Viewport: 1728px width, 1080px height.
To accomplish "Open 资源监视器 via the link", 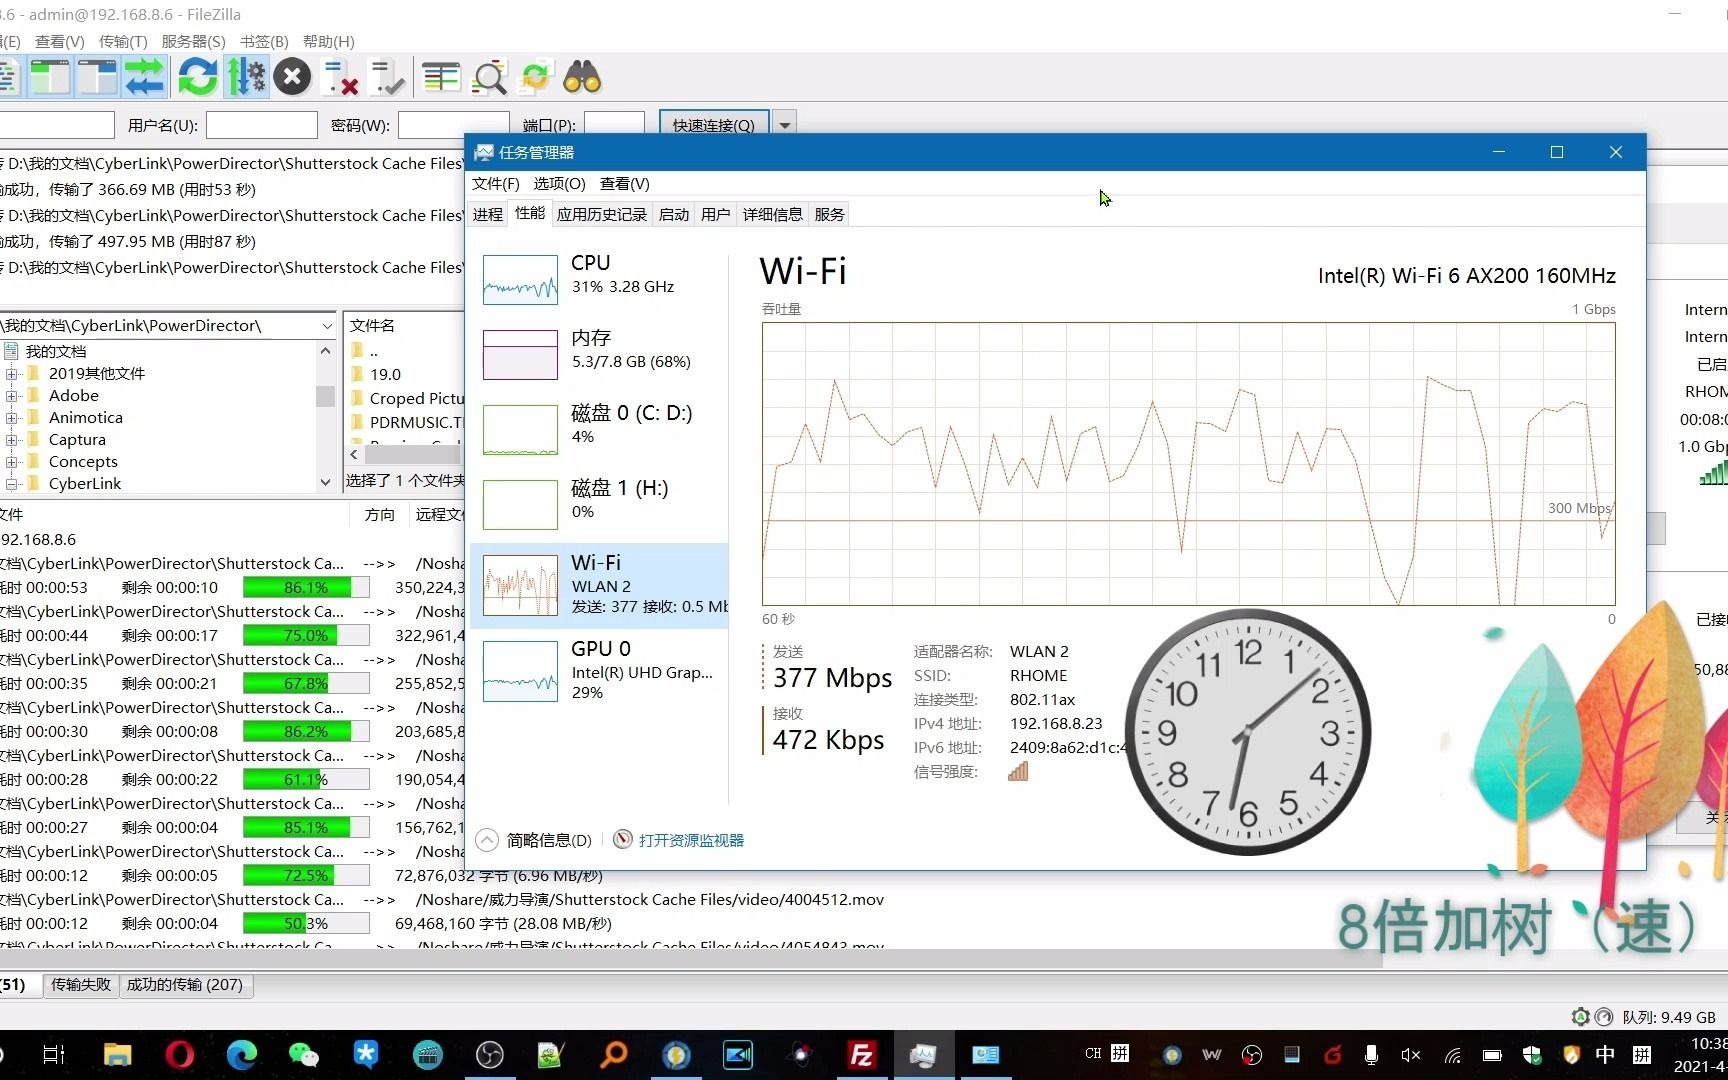I will tap(690, 840).
